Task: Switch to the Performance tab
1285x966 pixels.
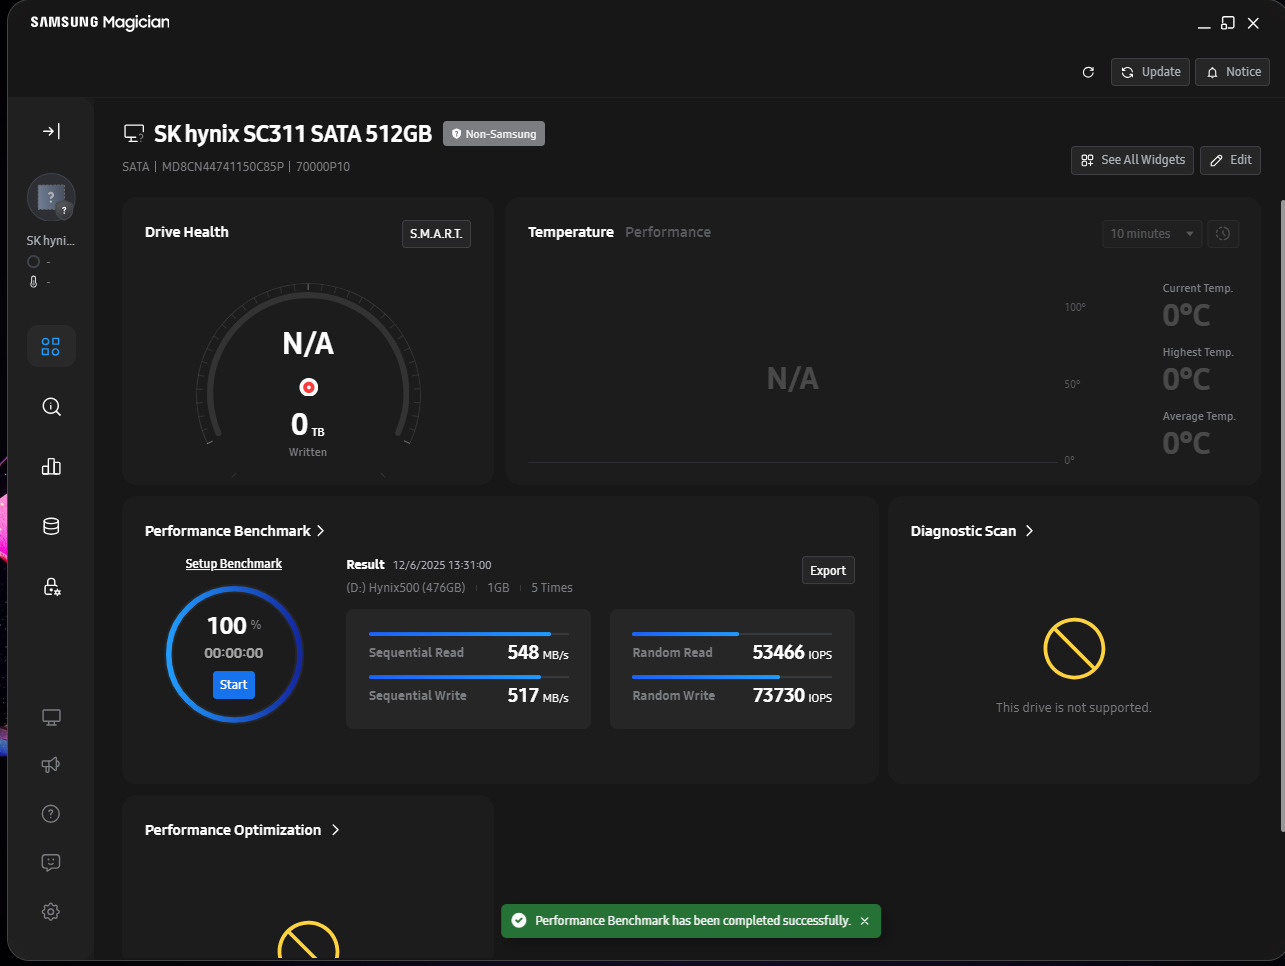Action: 668,232
